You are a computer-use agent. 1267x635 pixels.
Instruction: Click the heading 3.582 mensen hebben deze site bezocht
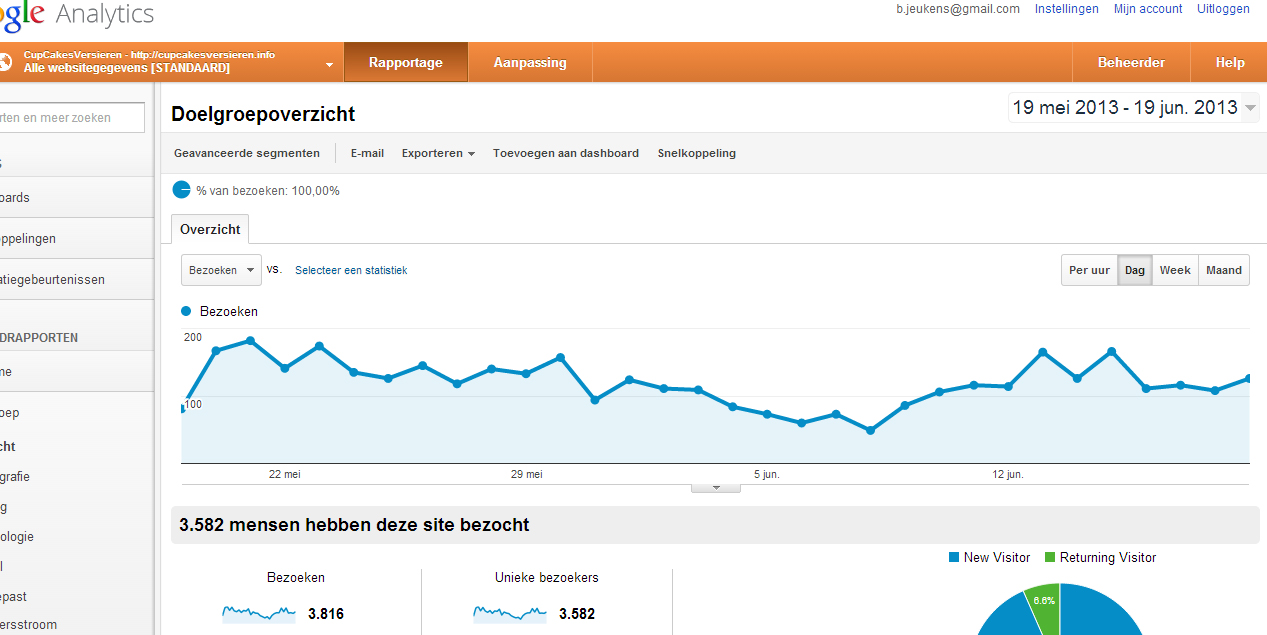click(354, 524)
